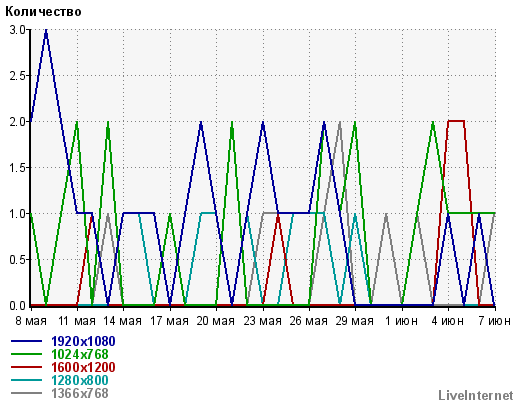The width and height of the screenshot is (520, 405).
Task: Click the 8 мая date label
Action: point(31,321)
